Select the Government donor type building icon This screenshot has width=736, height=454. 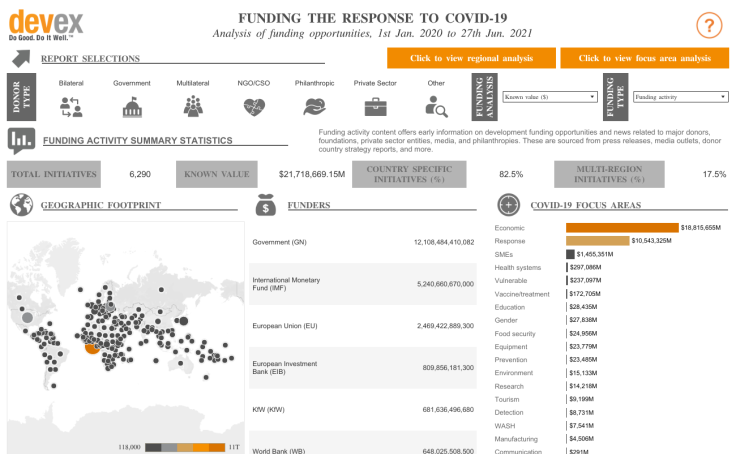pyautogui.click(x=132, y=107)
